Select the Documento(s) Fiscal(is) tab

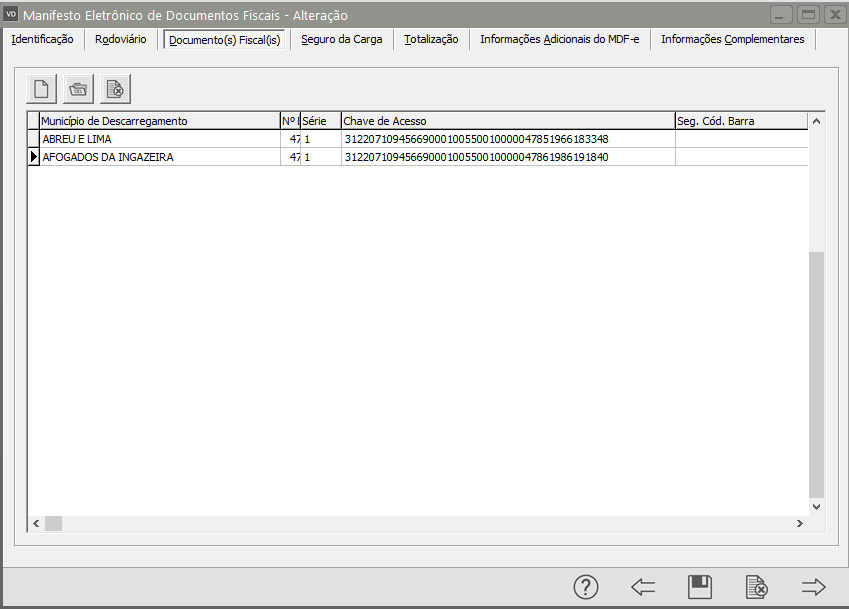[225, 40]
